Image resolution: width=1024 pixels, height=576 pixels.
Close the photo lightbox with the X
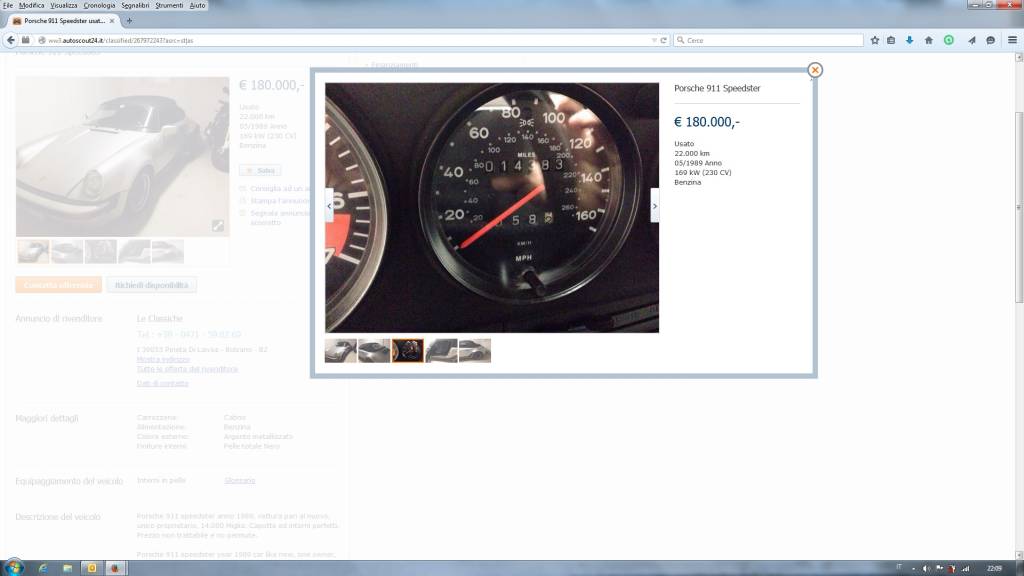click(814, 70)
